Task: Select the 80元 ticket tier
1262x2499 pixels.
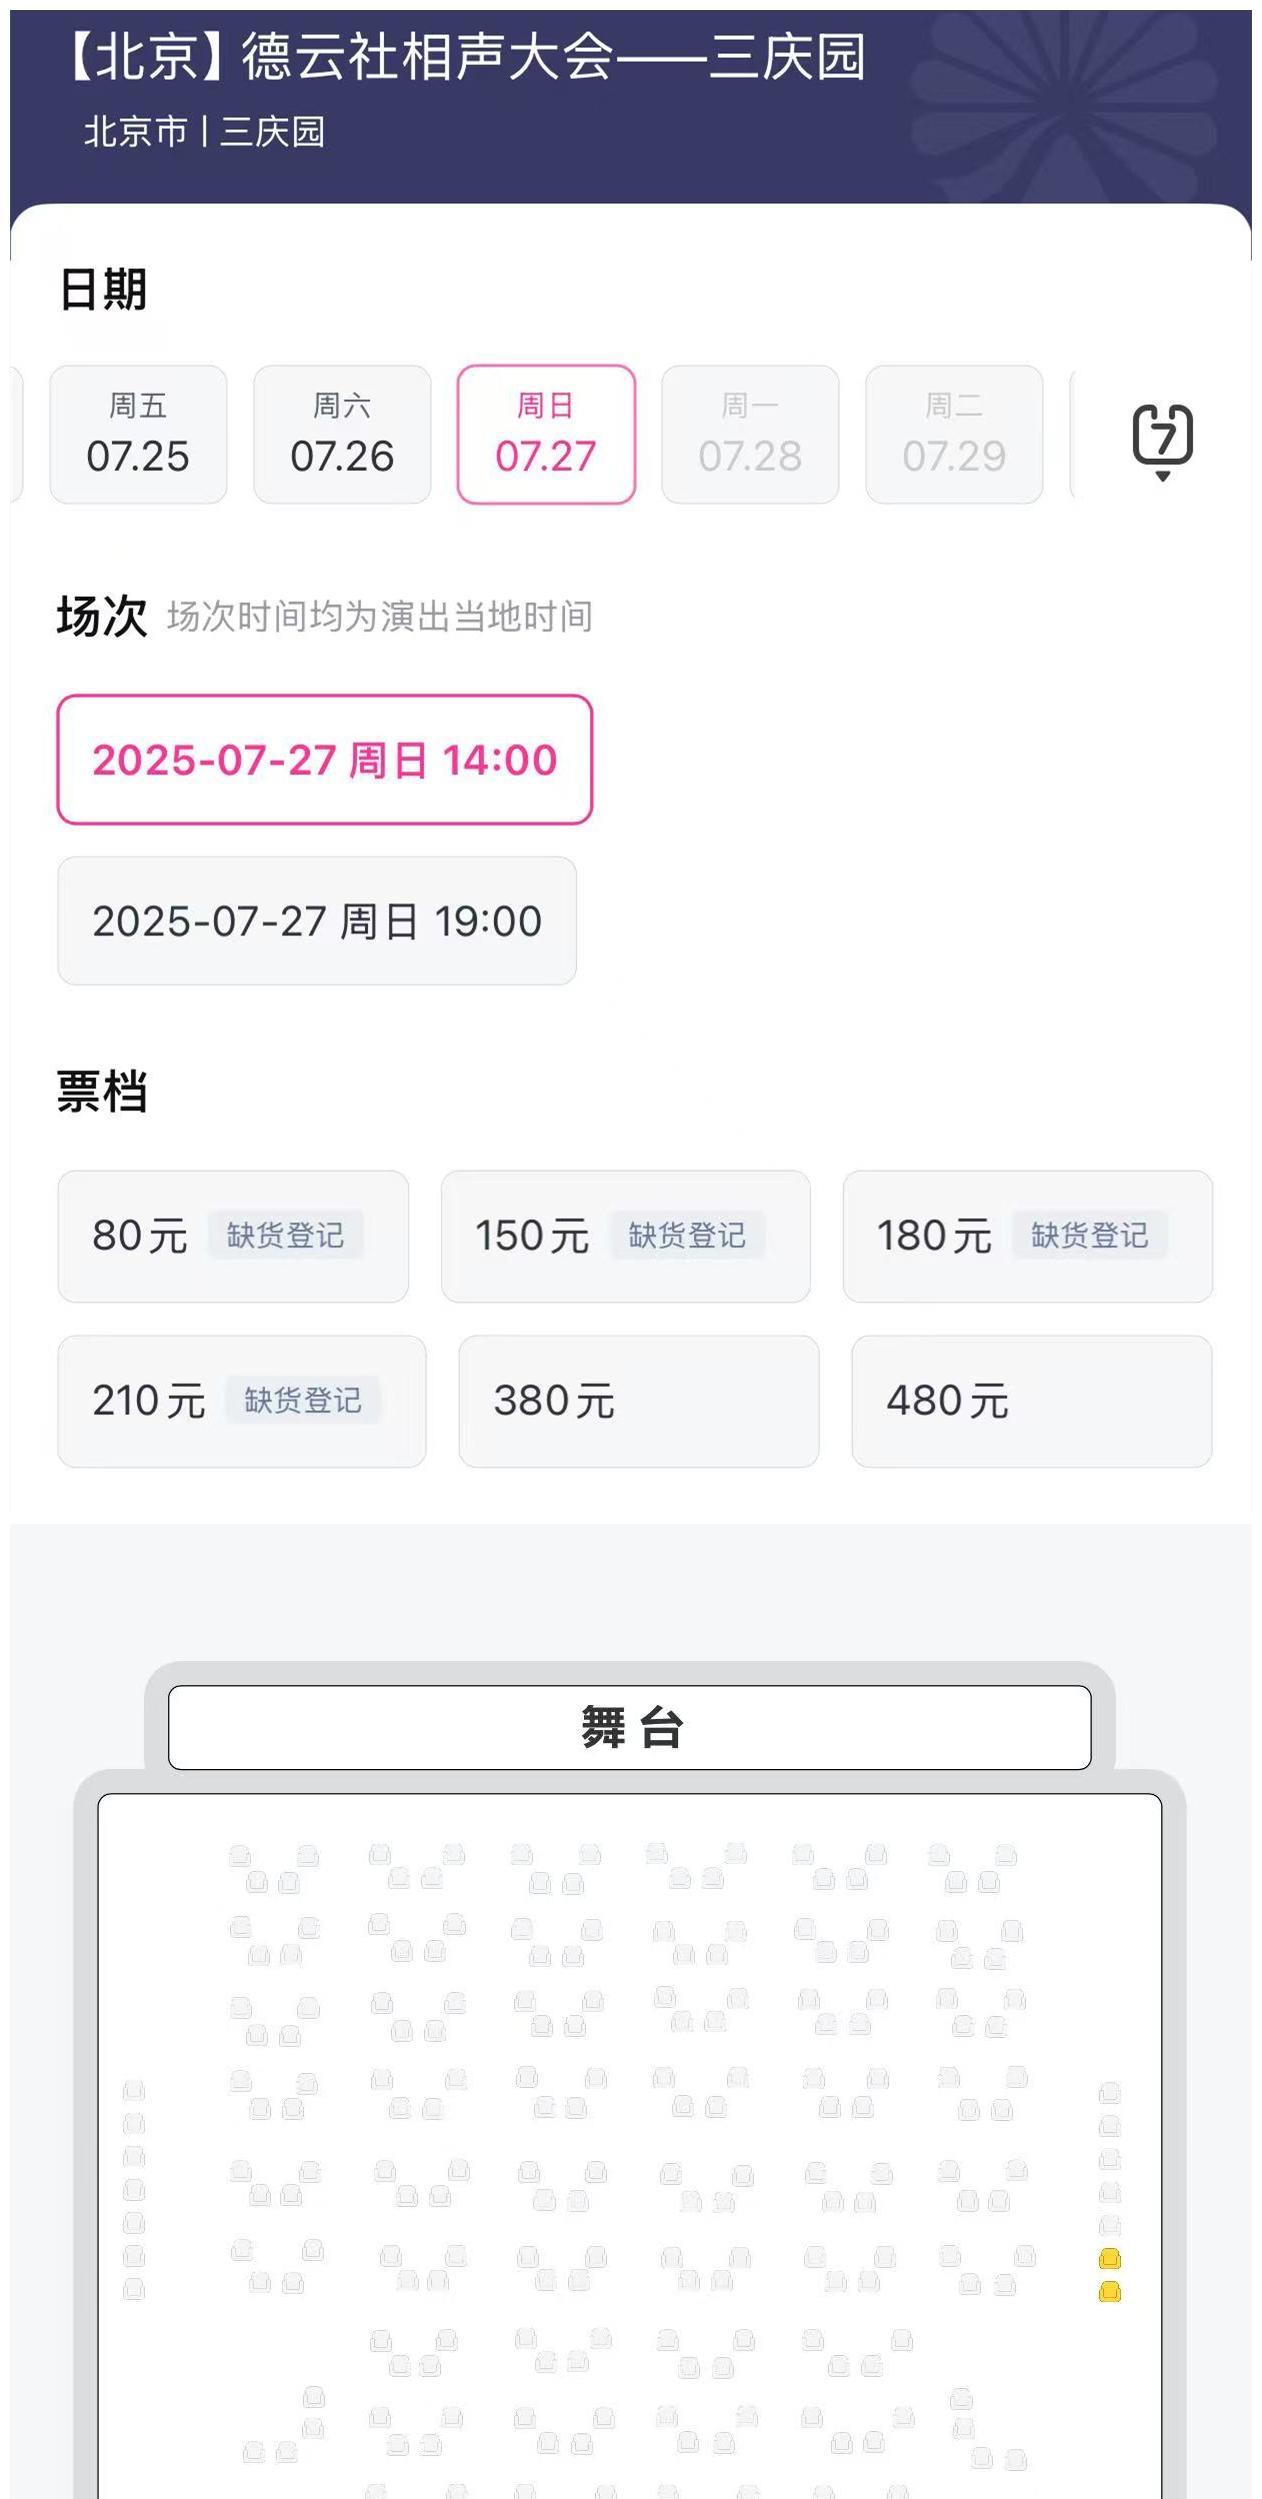Action: click(140, 1236)
